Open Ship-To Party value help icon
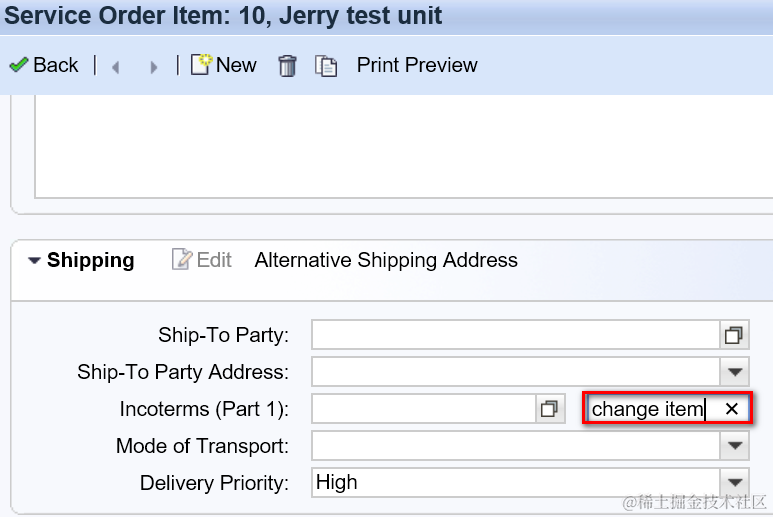The image size is (773, 517). [734, 335]
